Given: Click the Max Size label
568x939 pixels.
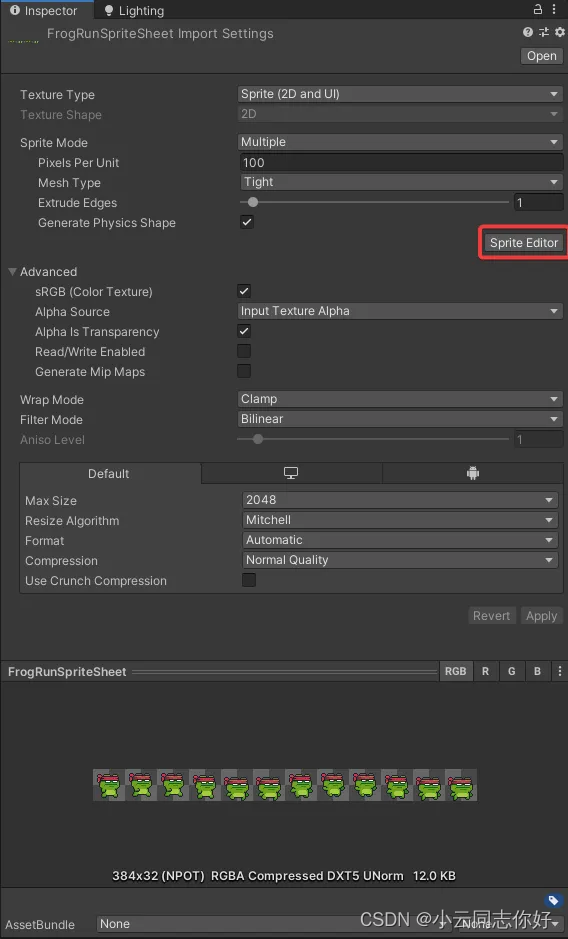Looking at the screenshot, I should click(x=51, y=500).
